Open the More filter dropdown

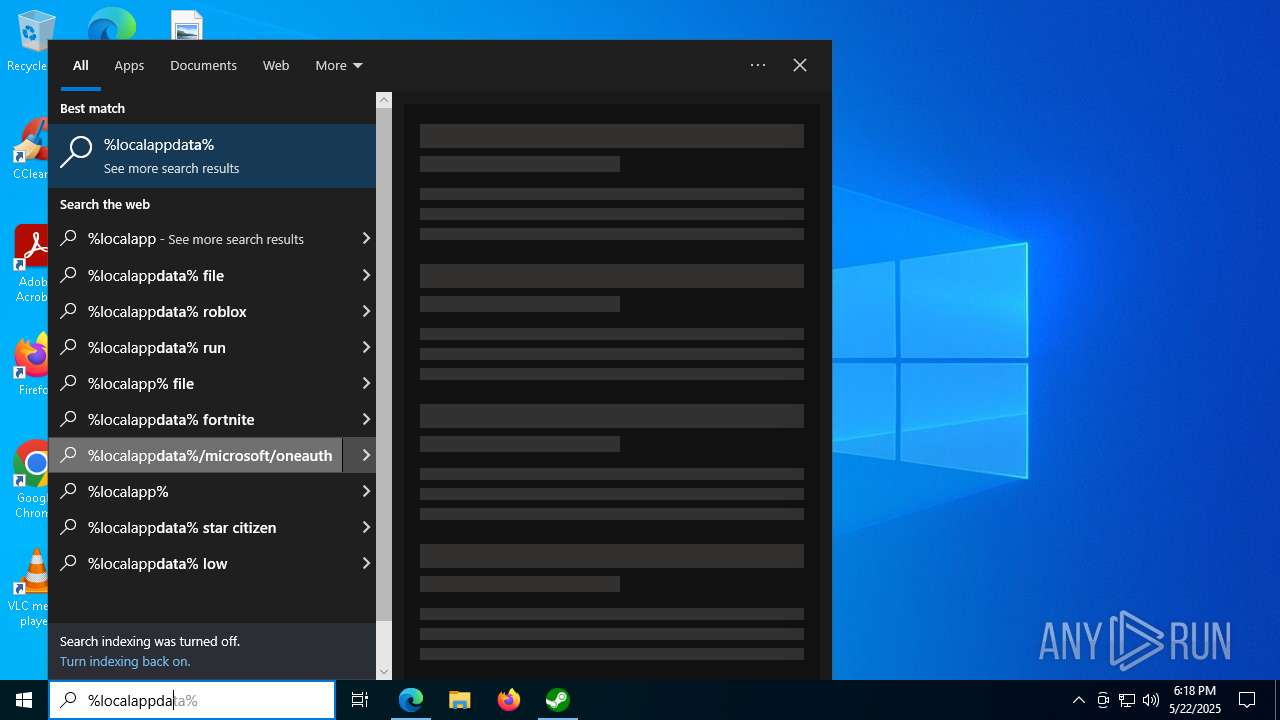click(339, 65)
